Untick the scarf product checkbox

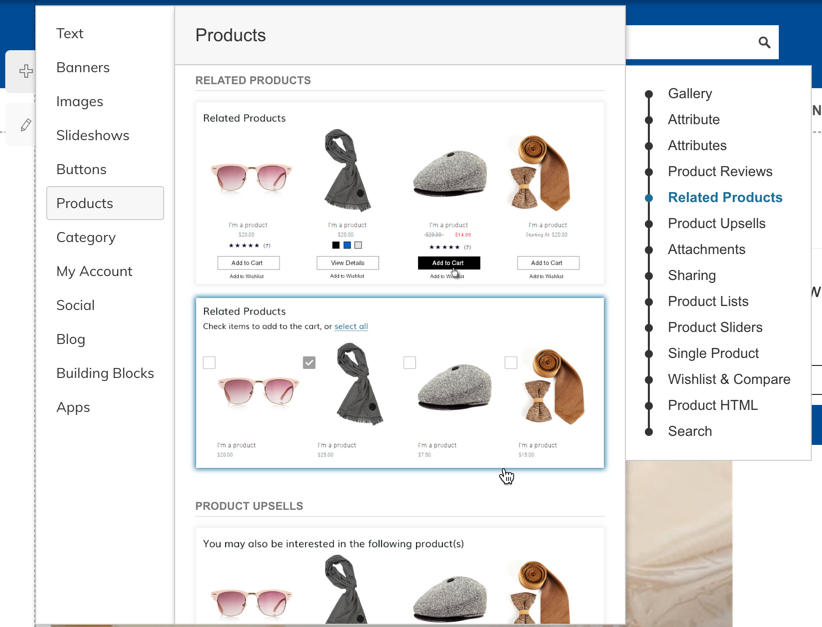[x=309, y=362]
